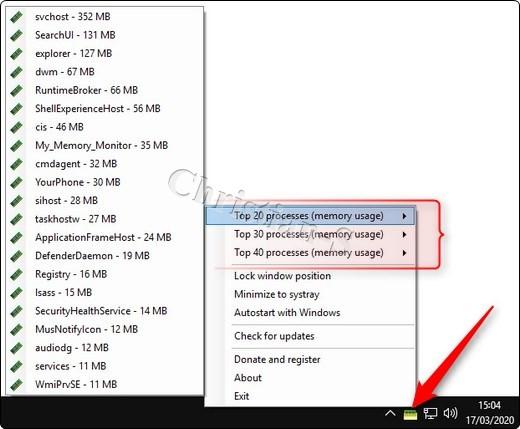Click the RAM icon next to explorer
Screen dimensions: 520x429
pos(16,53)
